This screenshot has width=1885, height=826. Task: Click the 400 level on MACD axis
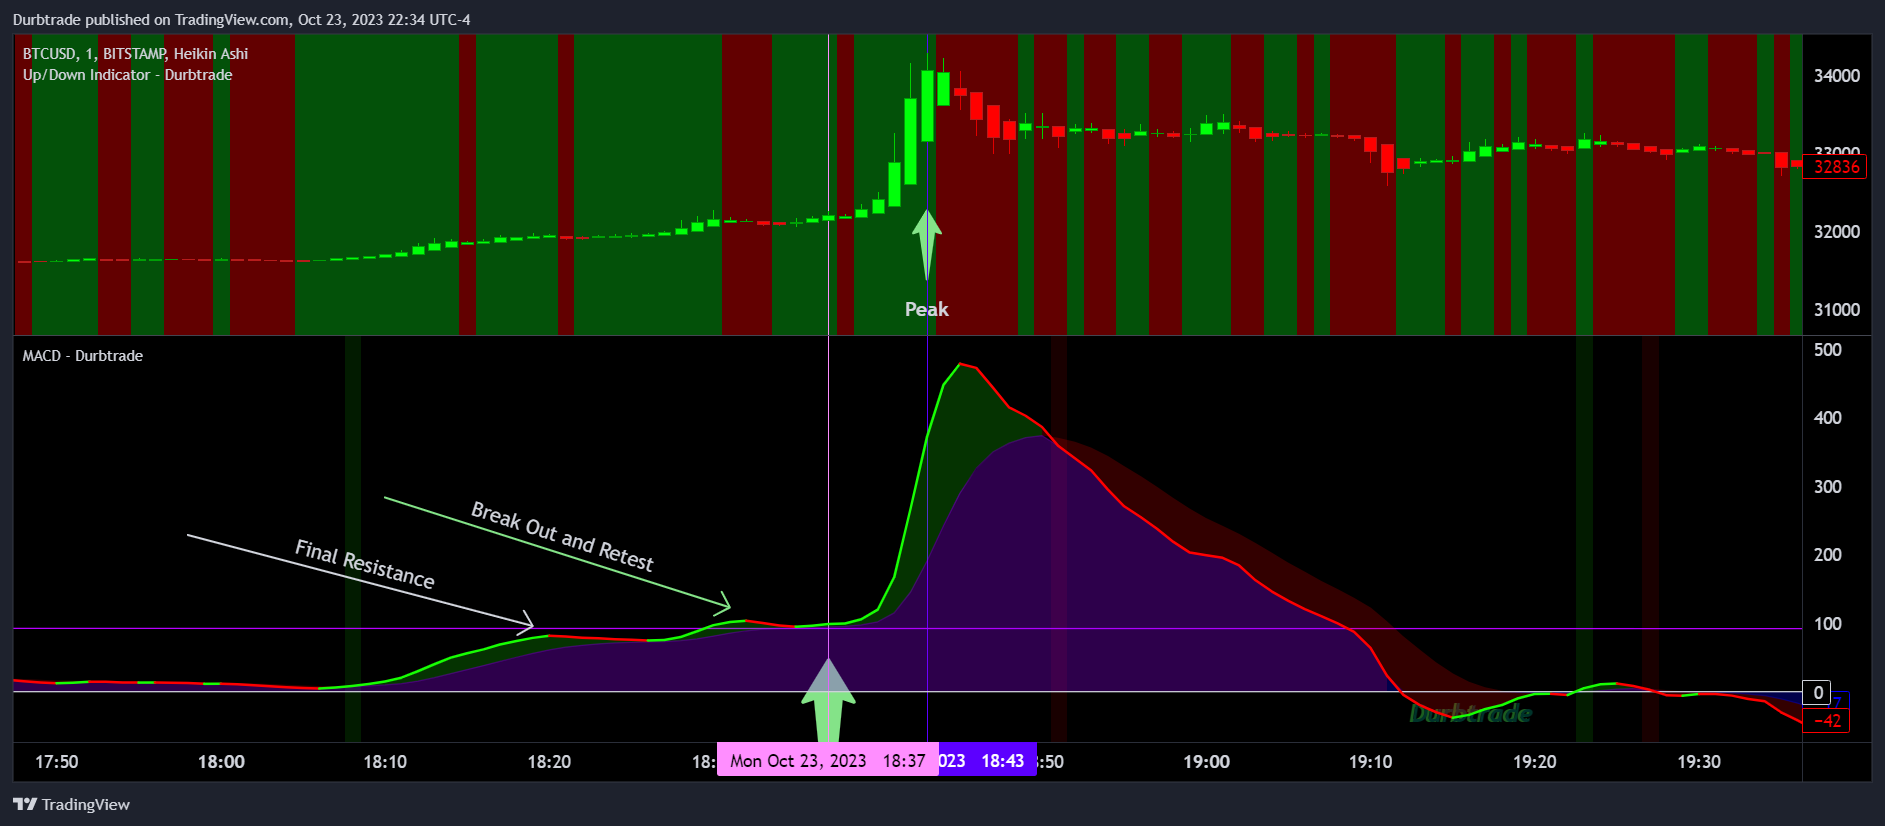click(1828, 418)
